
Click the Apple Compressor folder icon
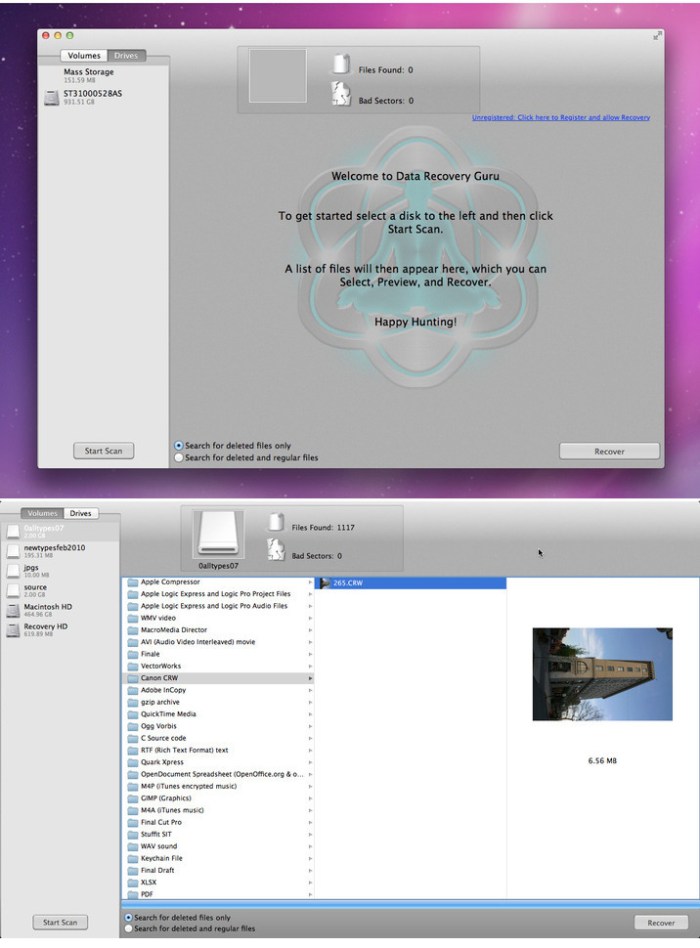point(133,582)
